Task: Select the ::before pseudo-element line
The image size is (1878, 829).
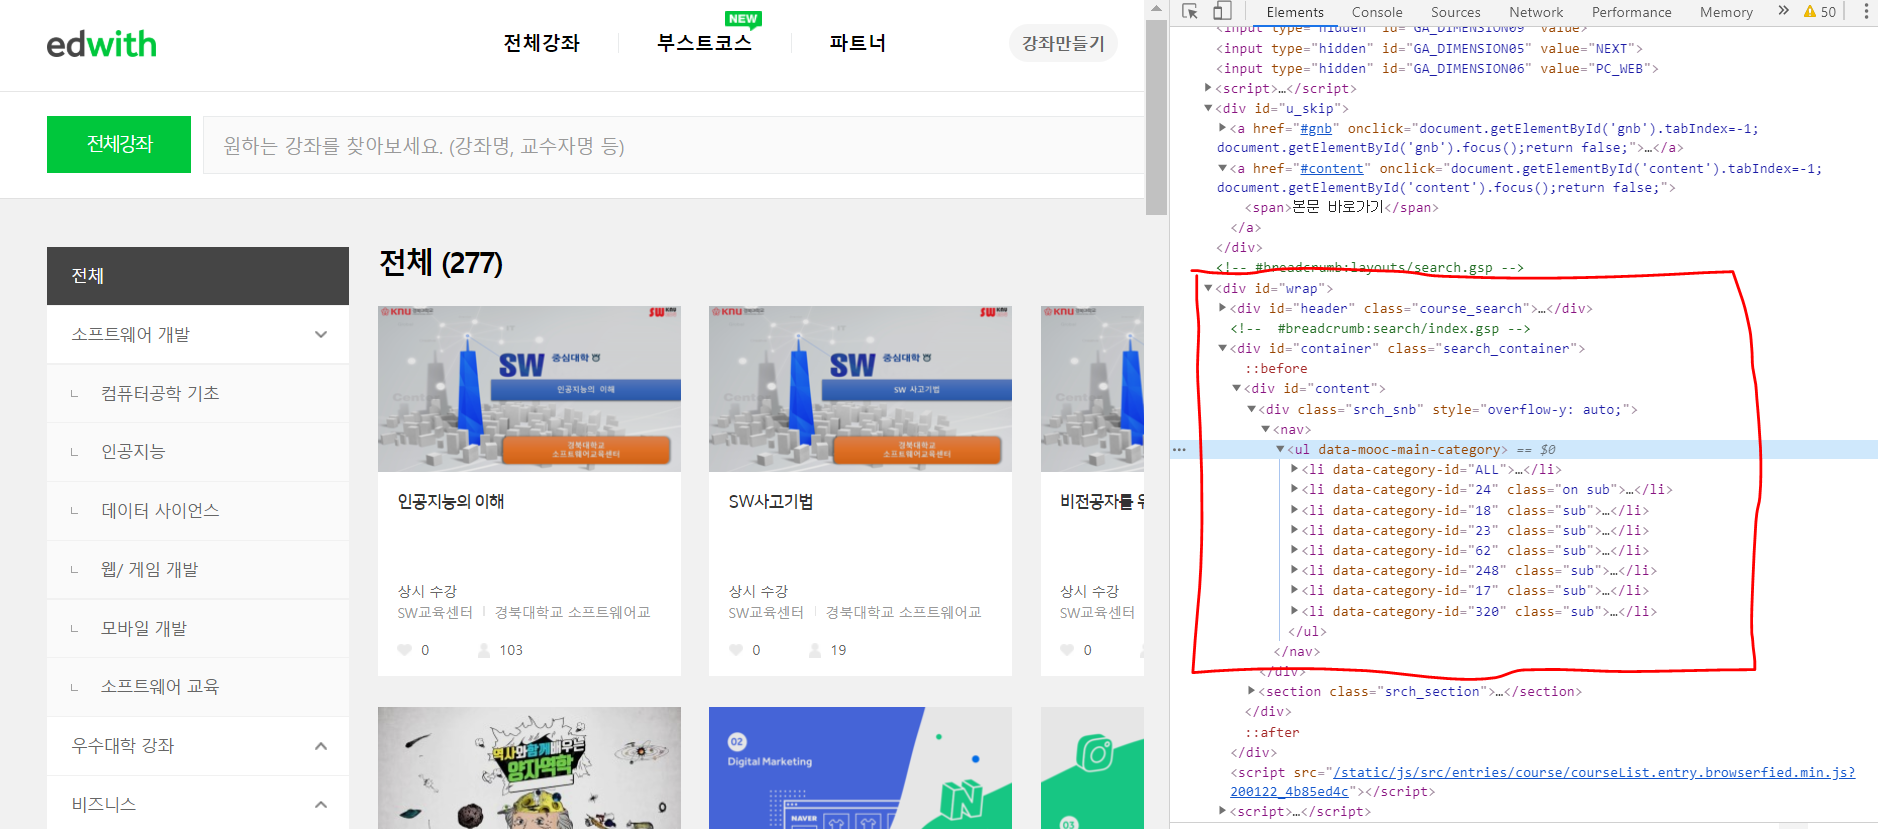Action: [x=1276, y=368]
